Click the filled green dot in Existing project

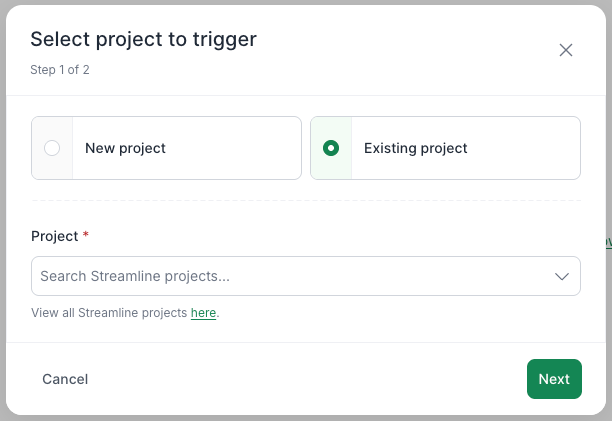click(x=331, y=148)
